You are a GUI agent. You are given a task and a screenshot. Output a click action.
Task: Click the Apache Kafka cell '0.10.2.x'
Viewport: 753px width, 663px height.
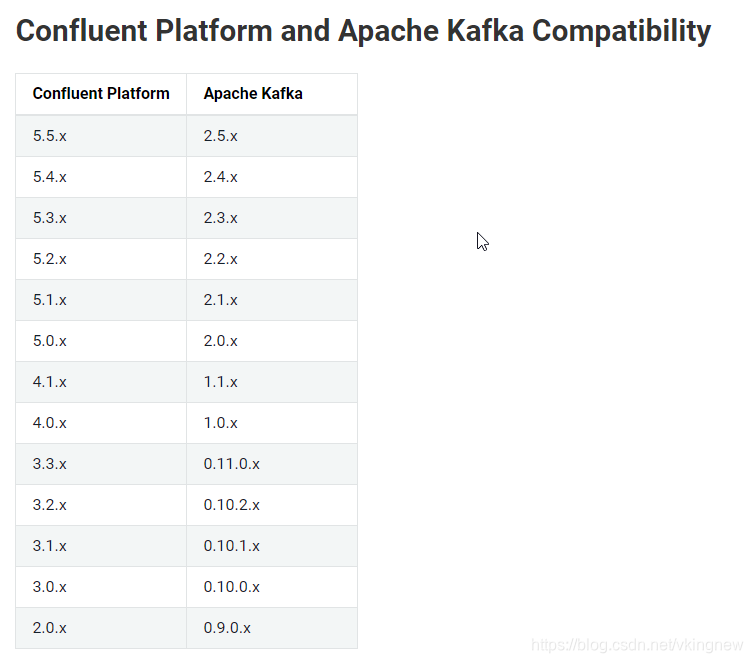coord(272,505)
